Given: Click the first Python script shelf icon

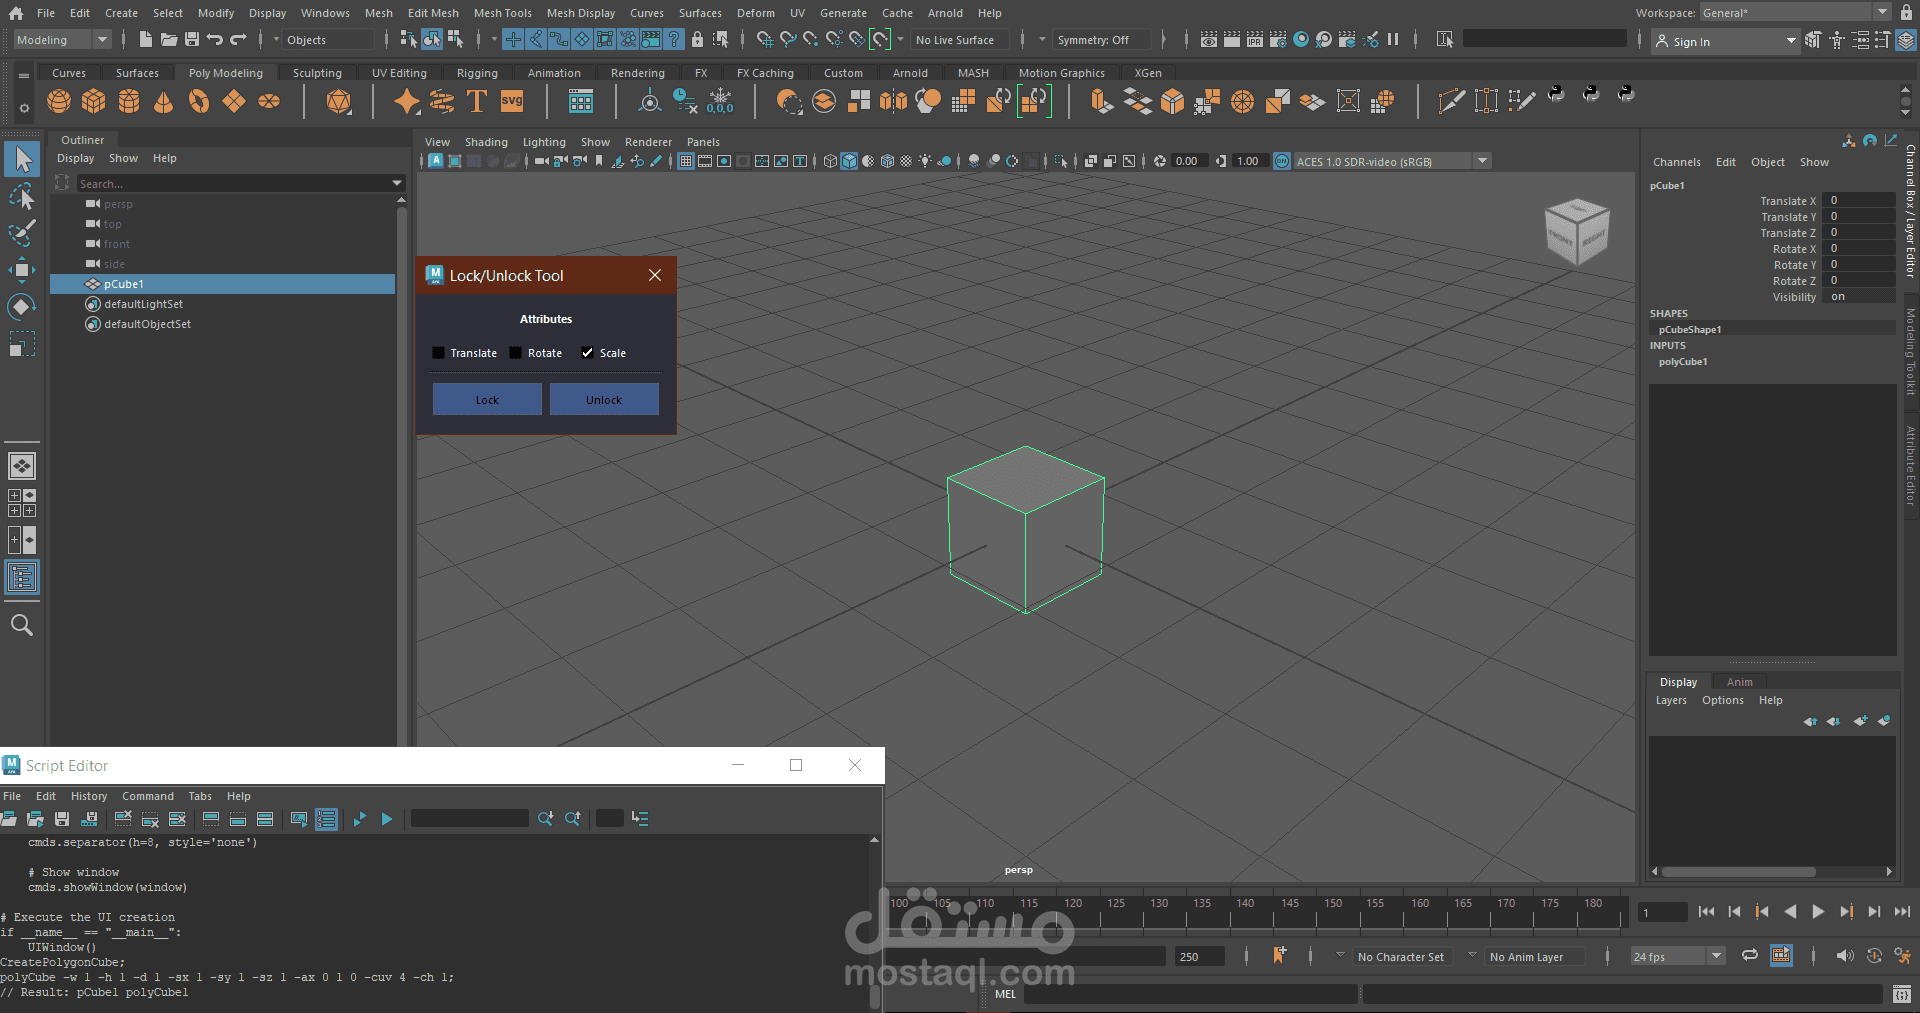Looking at the screenshot, I should point(1556,94).
